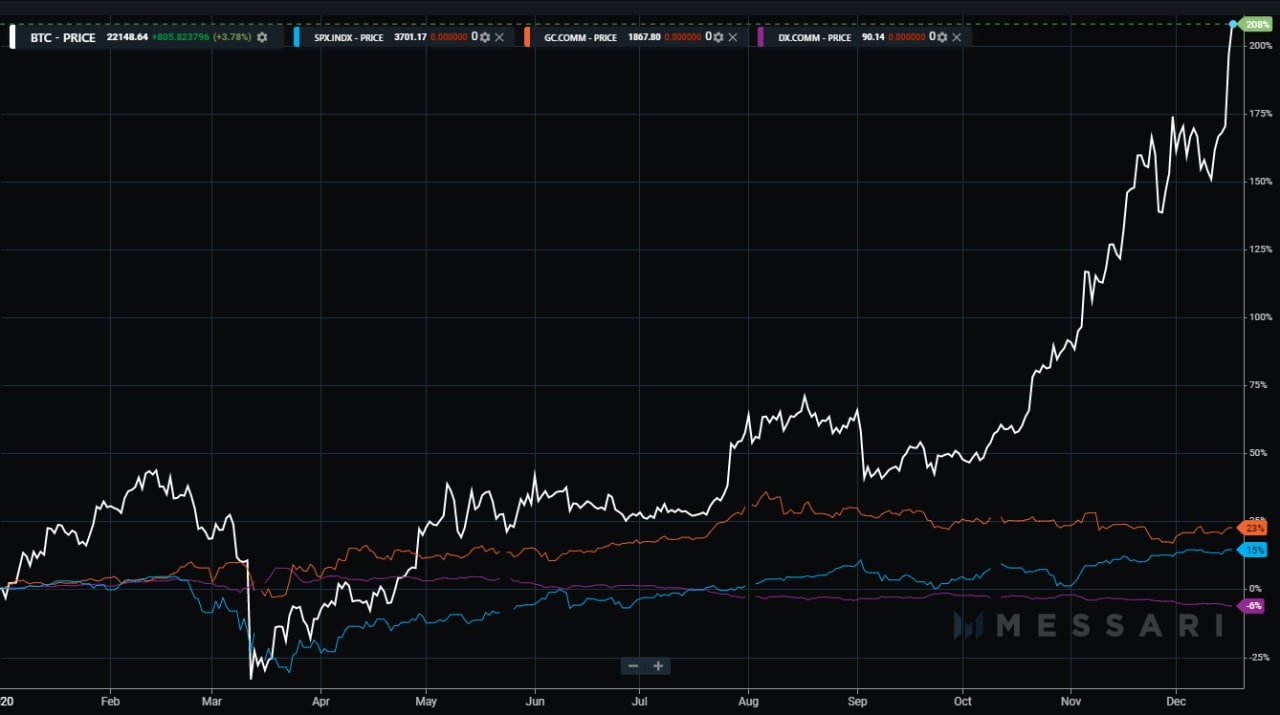This screenshot has width=1280, height=715.
Task: Click the blue SPX.INDX color swatch
Action: tap(297, 37)
